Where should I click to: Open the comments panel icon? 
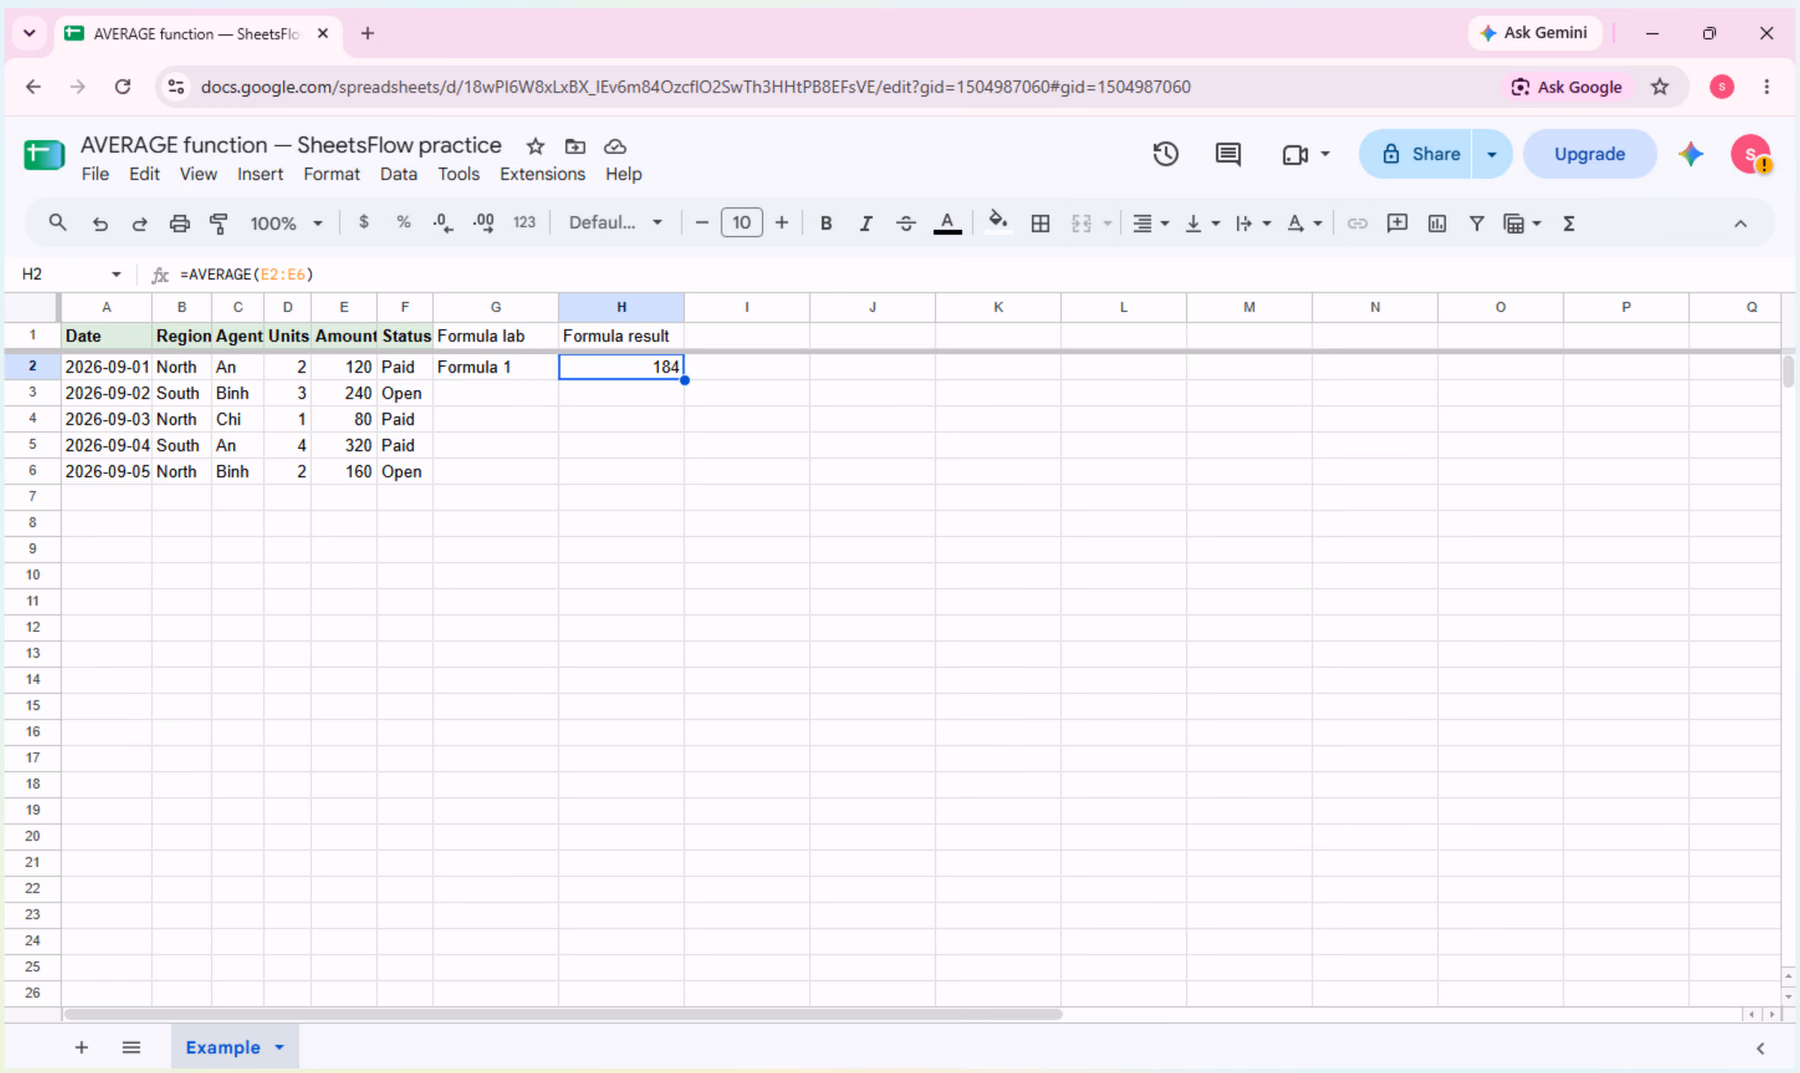coord(1228,154)
